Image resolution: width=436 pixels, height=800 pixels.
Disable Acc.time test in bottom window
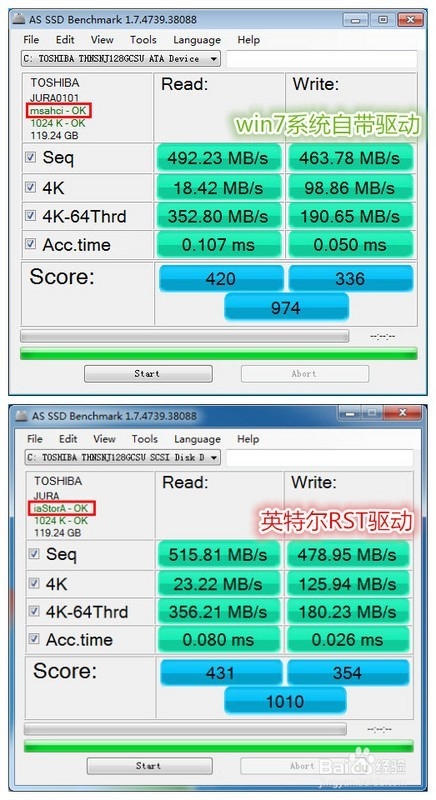tap(34, 639)
